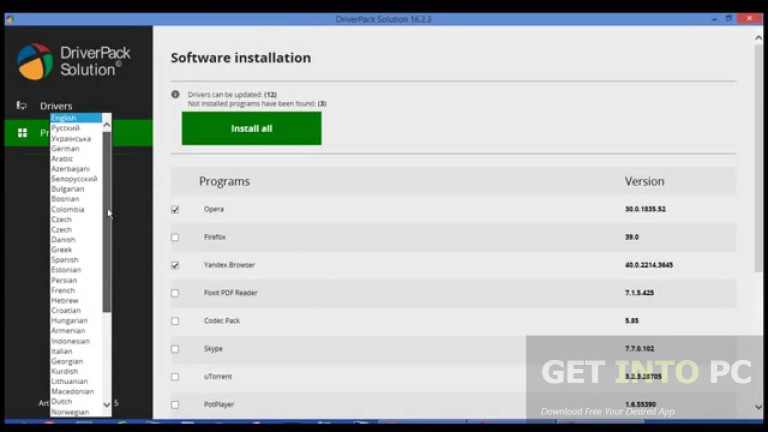The height and width of the screenshot is (432, 768).
Task: Select Kurdish in language list
Action: point(65,371)
